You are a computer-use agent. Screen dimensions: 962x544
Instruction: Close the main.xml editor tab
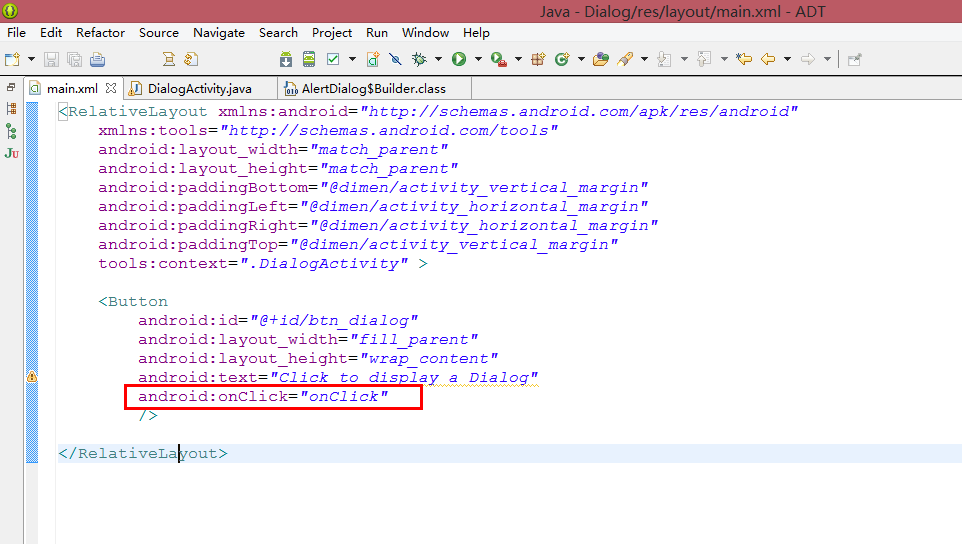coord(111,88)
